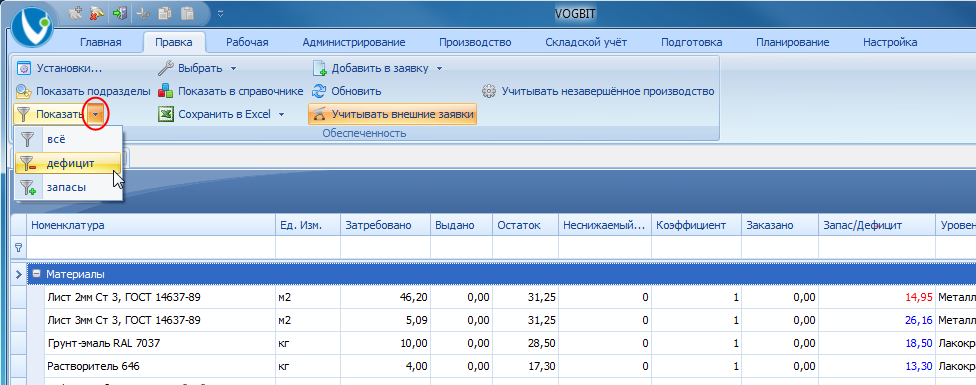
Task: Click the 17,30 Остаток cell
Action: coord(526,366)
